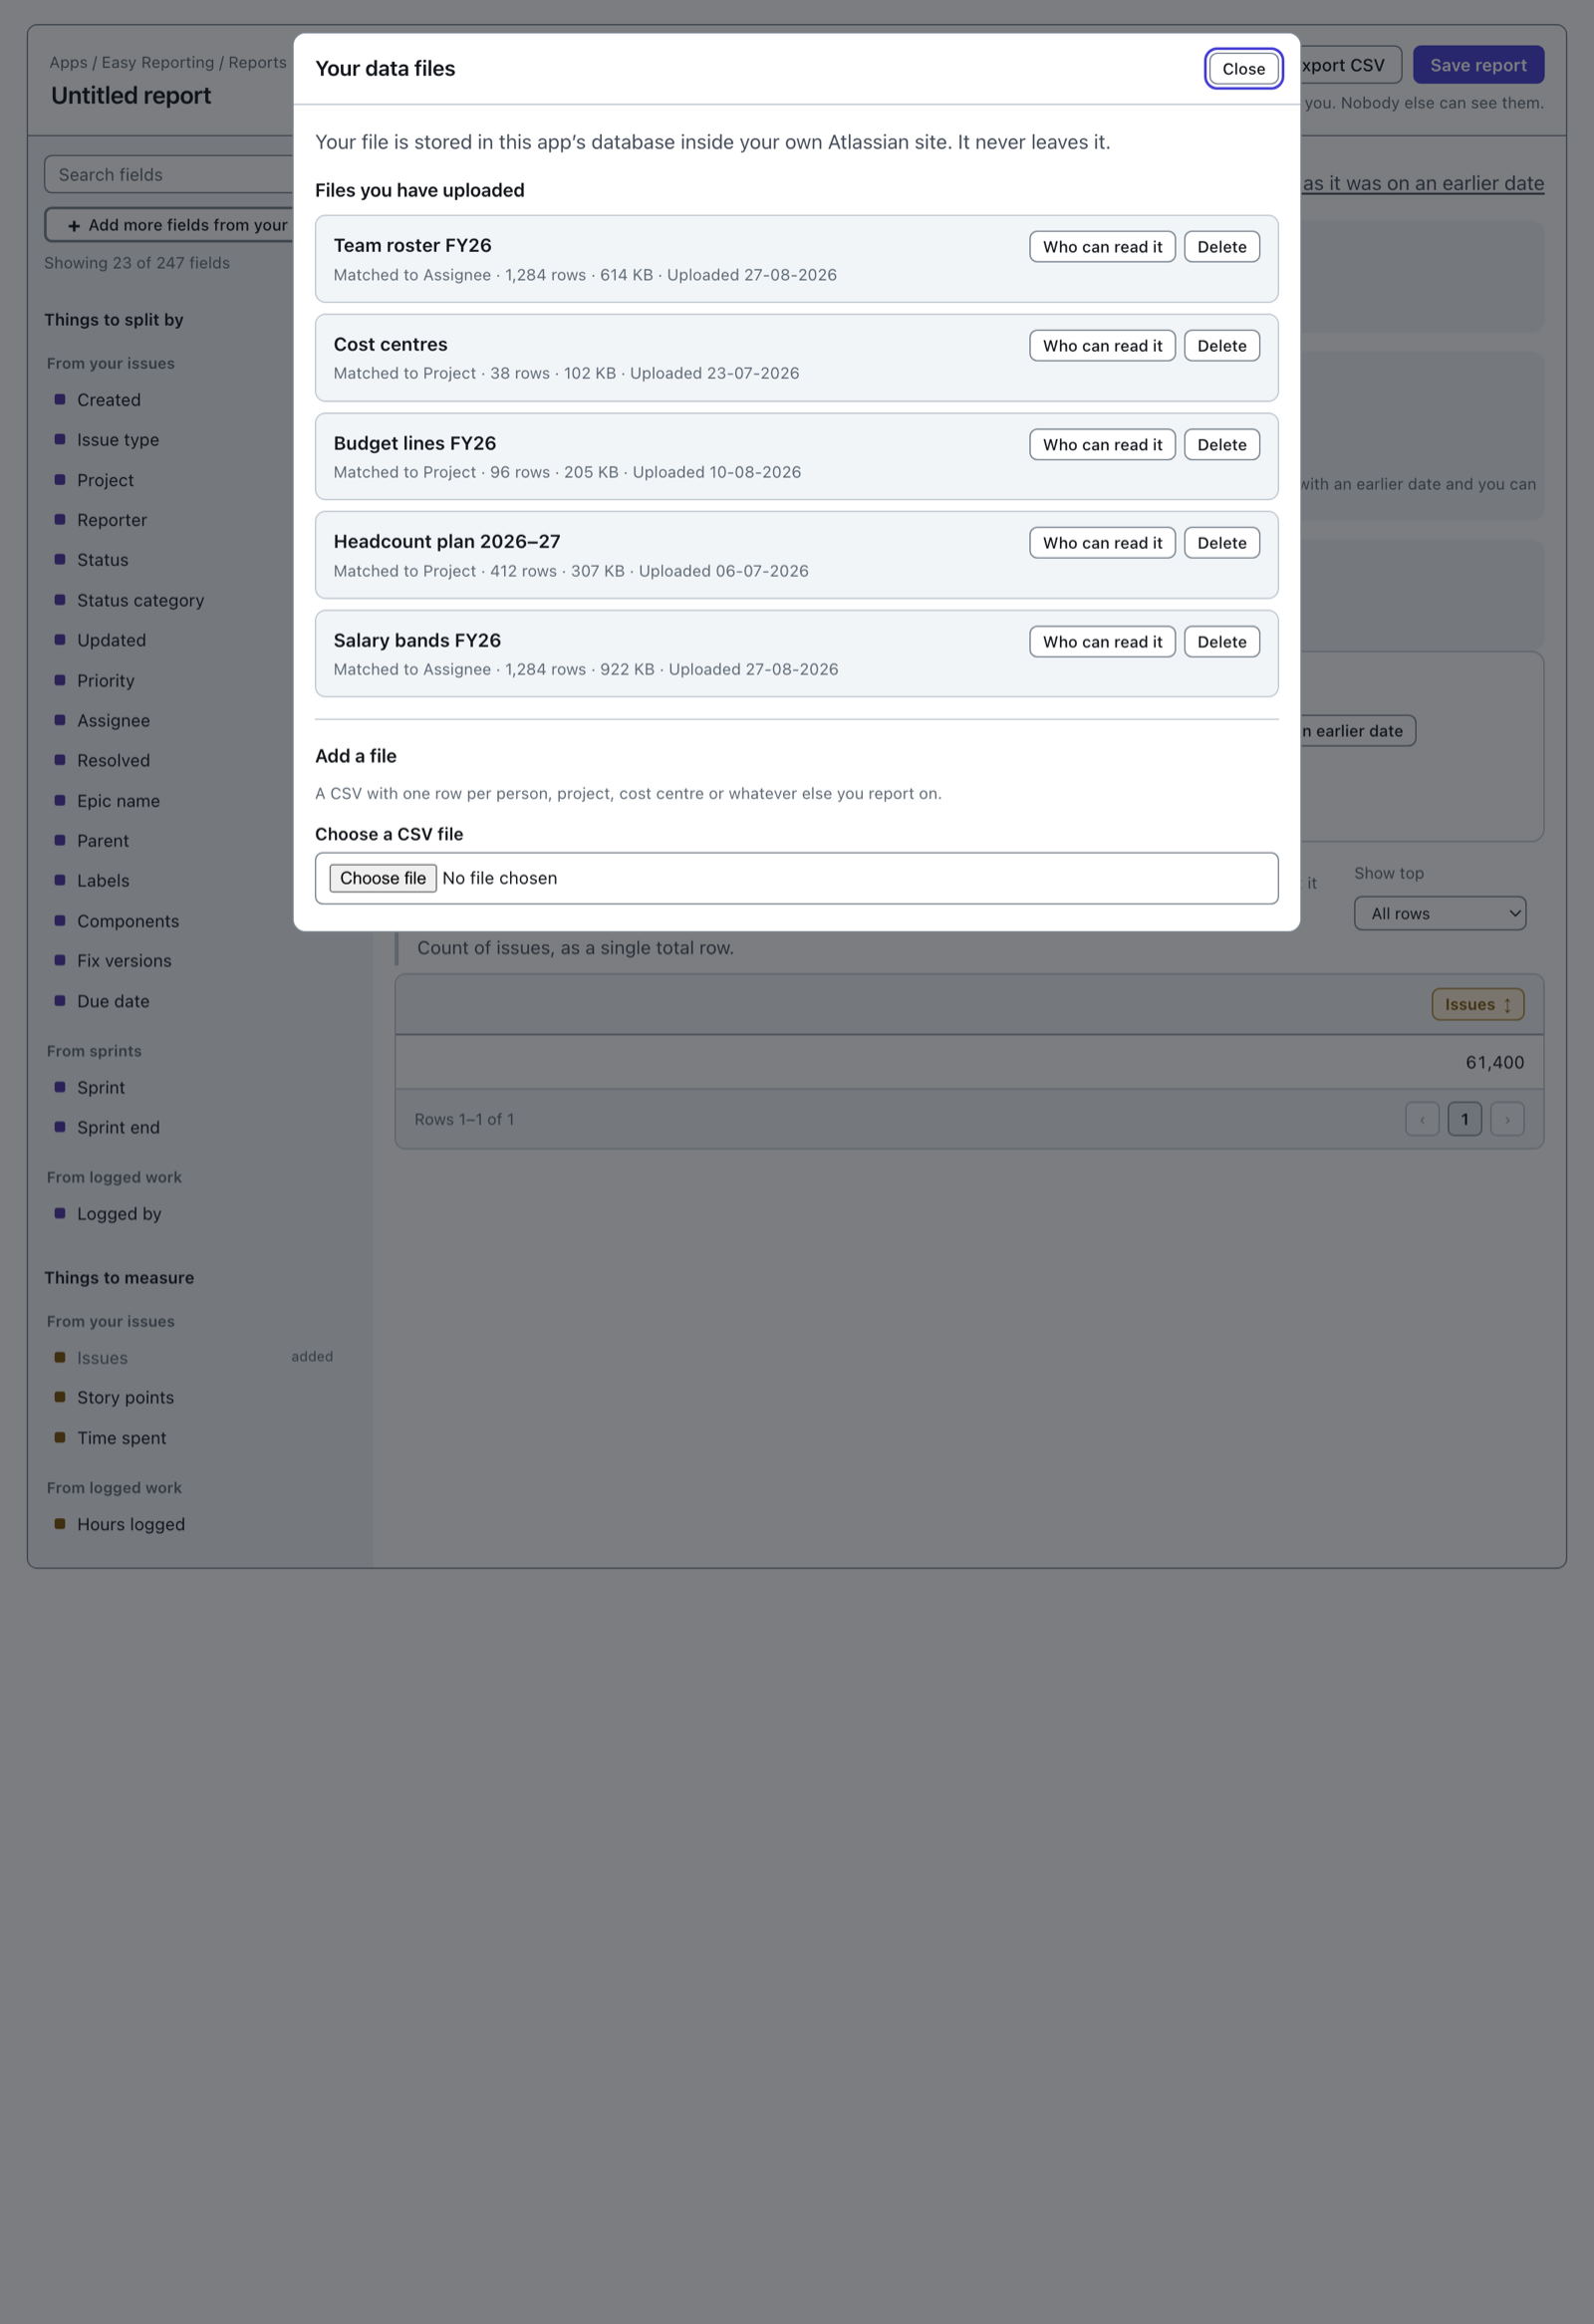The width and height of the screenshot is (1594, 2324).
Task: Select the Sprint end field
Action: [118, 1127]
